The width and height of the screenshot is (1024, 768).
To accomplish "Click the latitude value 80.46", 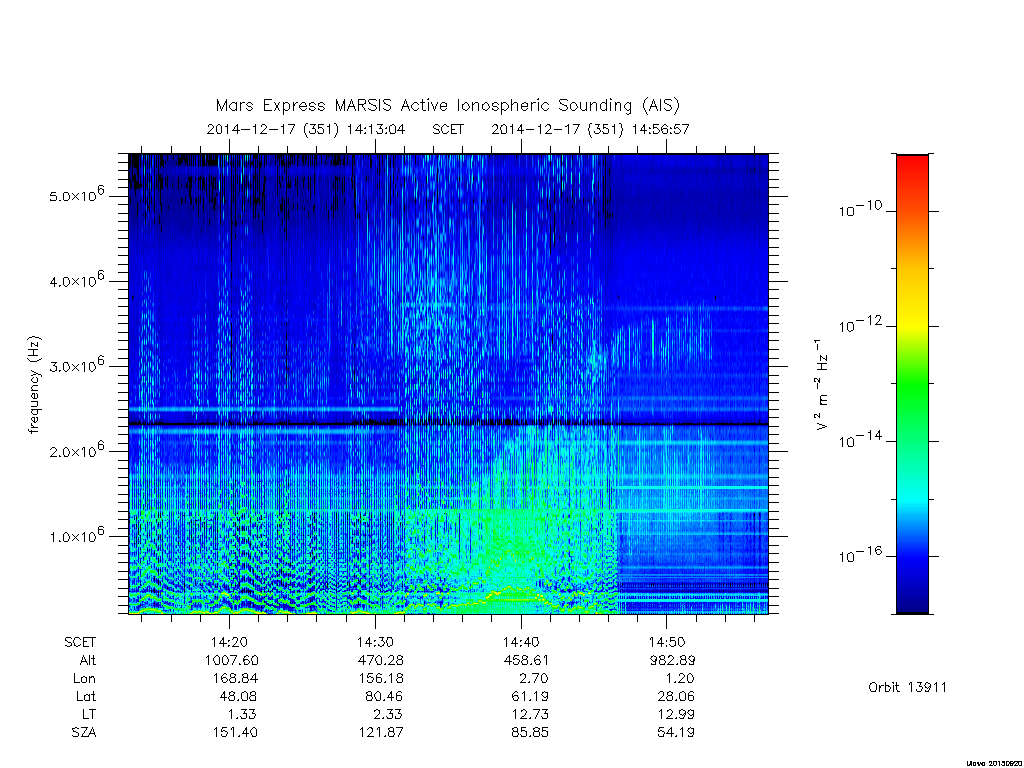I will pyautogui.click(x=383, y=696).
